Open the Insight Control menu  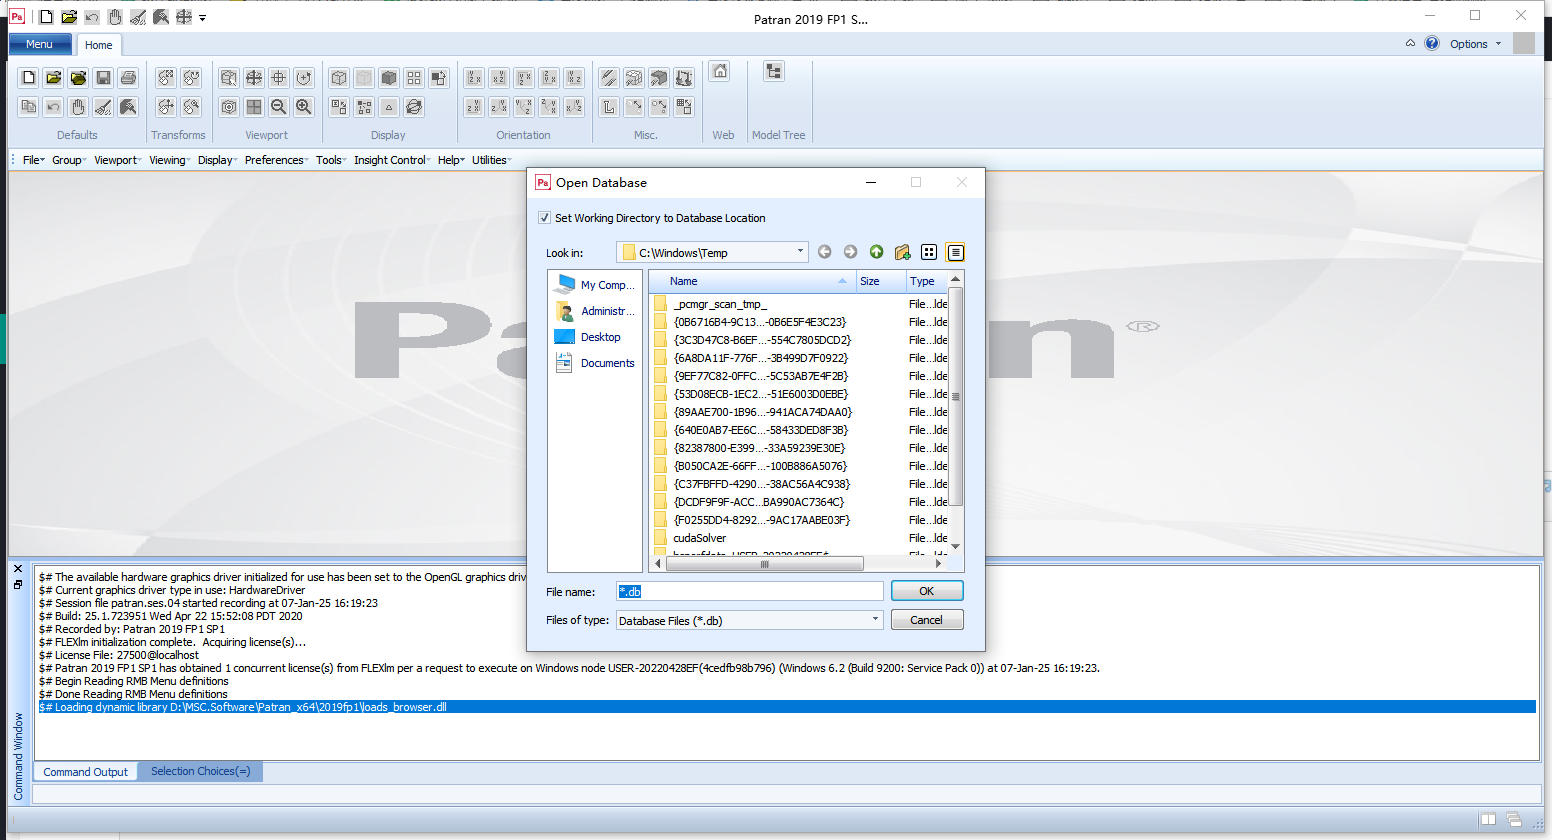391,160
